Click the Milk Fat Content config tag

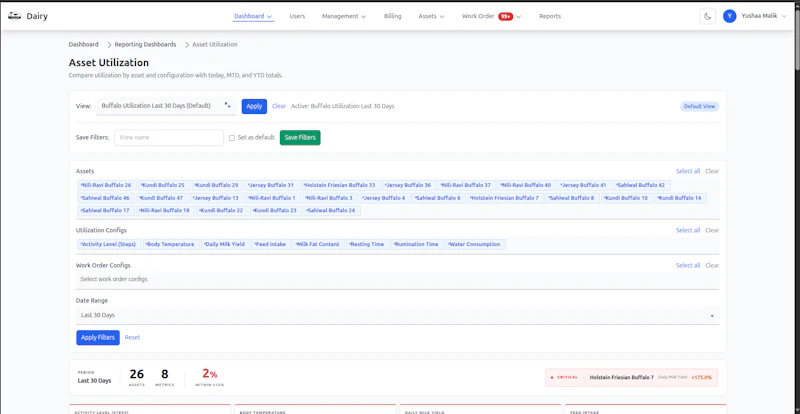coord(319,244)
